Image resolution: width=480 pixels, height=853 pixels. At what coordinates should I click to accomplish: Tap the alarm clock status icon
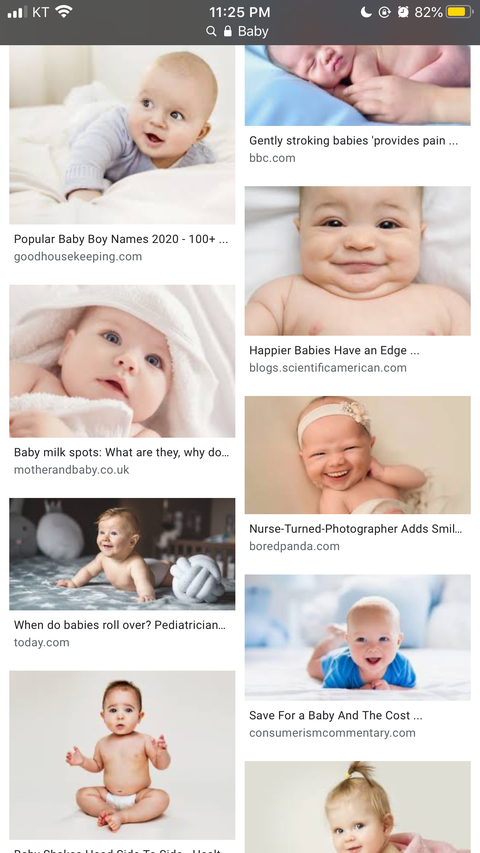point(403,11)
